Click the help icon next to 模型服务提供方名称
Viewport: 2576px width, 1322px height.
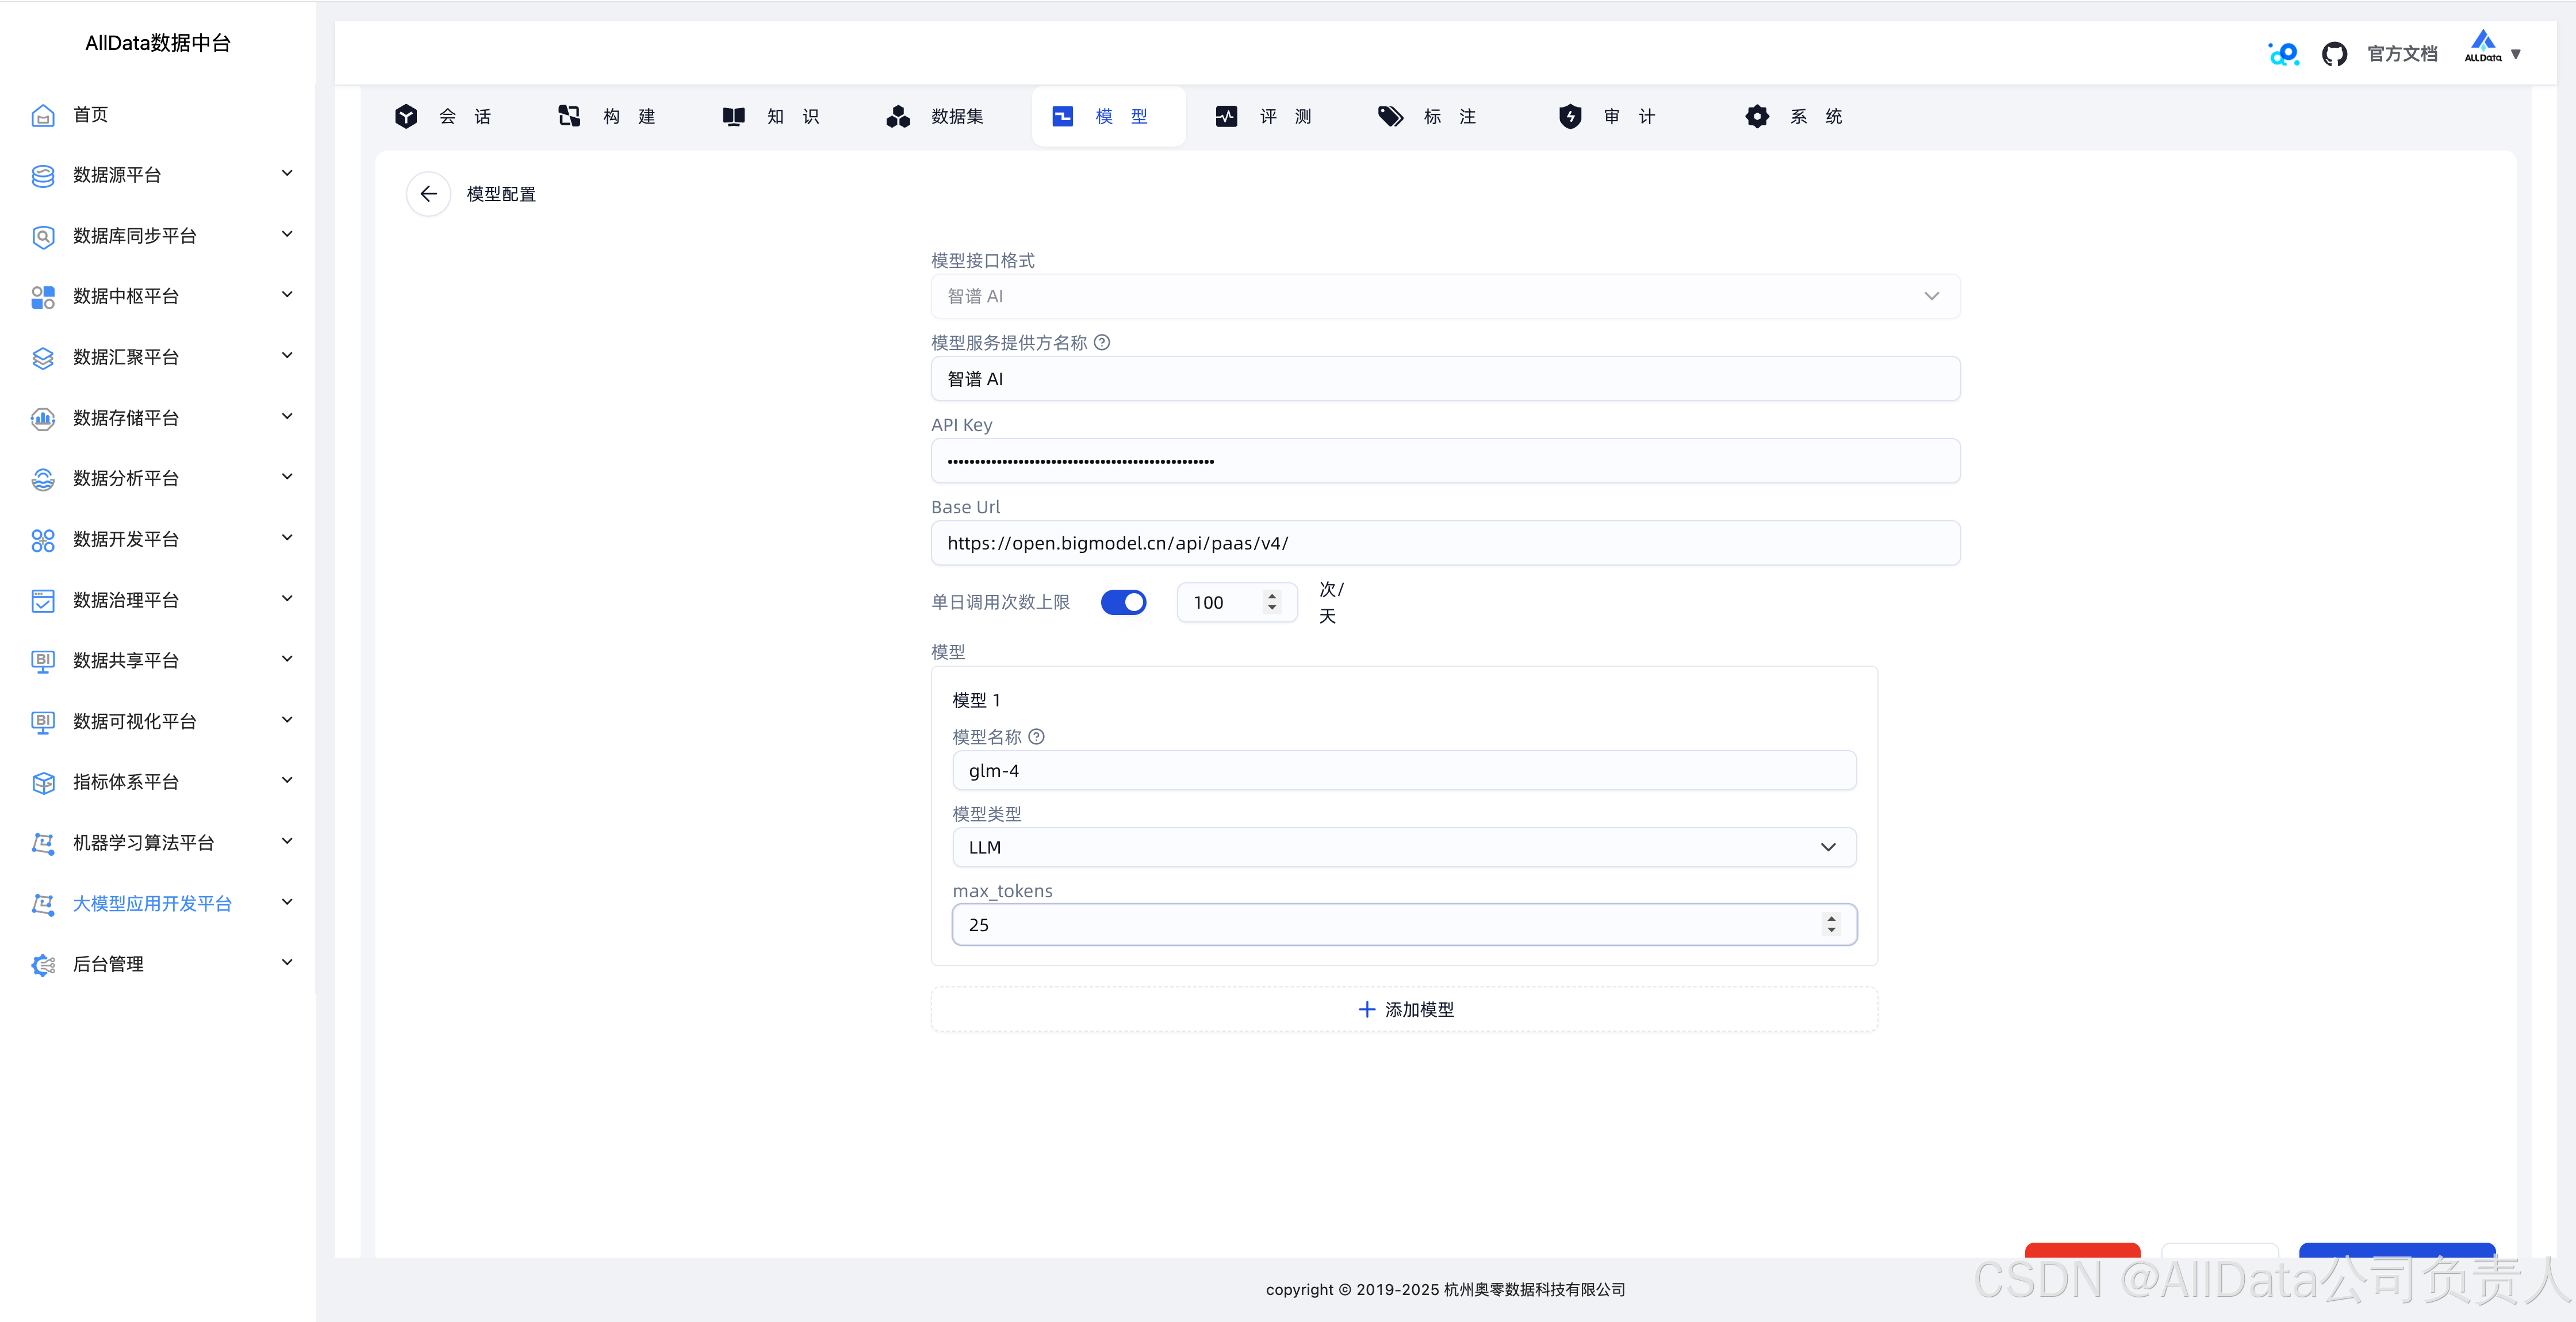pyautogui.click(x=1102, y=342)
